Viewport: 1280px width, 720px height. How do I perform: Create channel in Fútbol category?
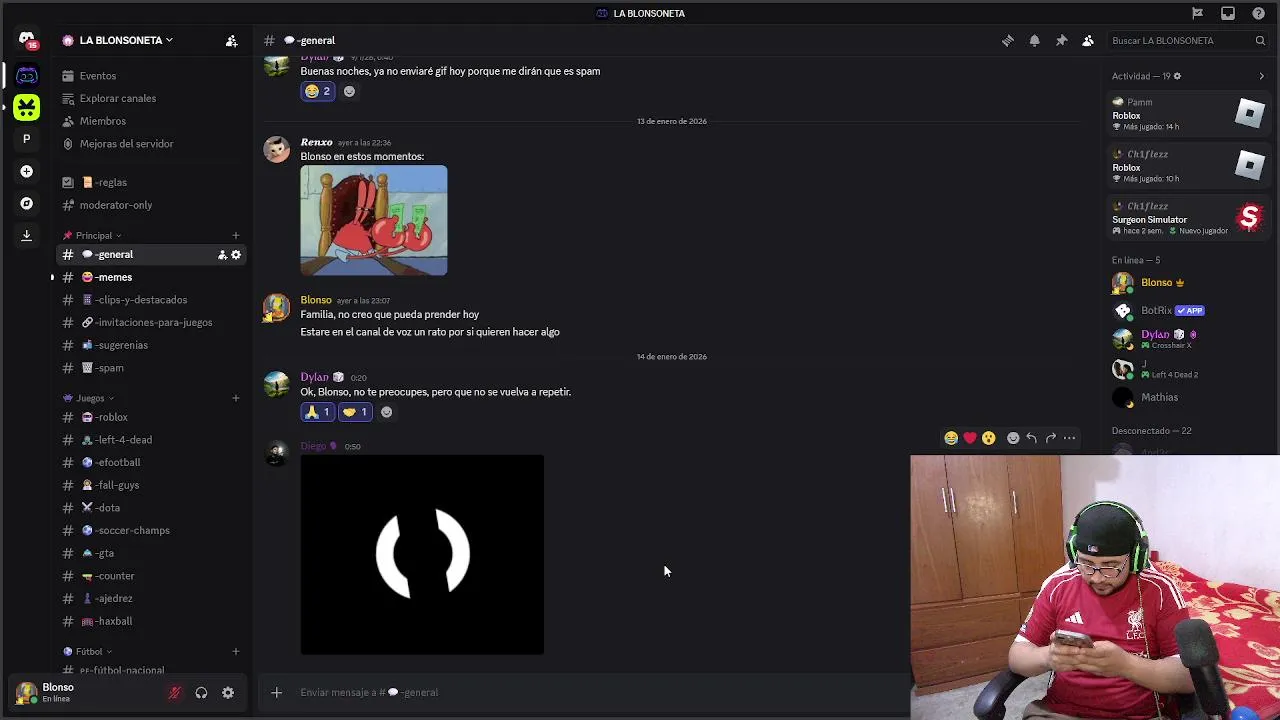236,652
